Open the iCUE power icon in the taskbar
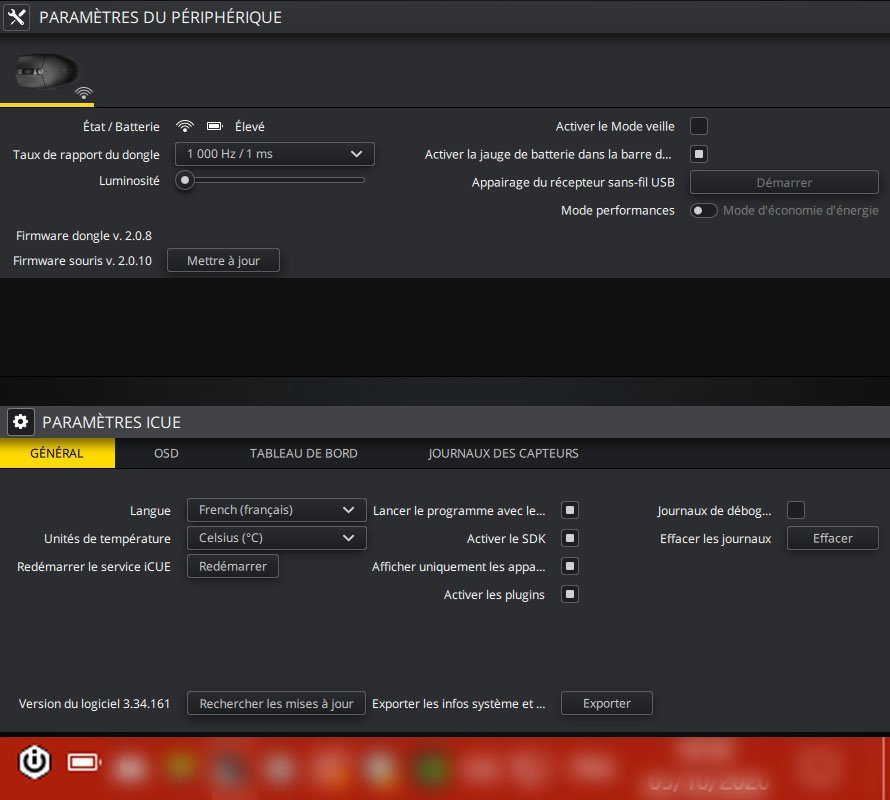The image size is (890, 800). tap(35, 763)
